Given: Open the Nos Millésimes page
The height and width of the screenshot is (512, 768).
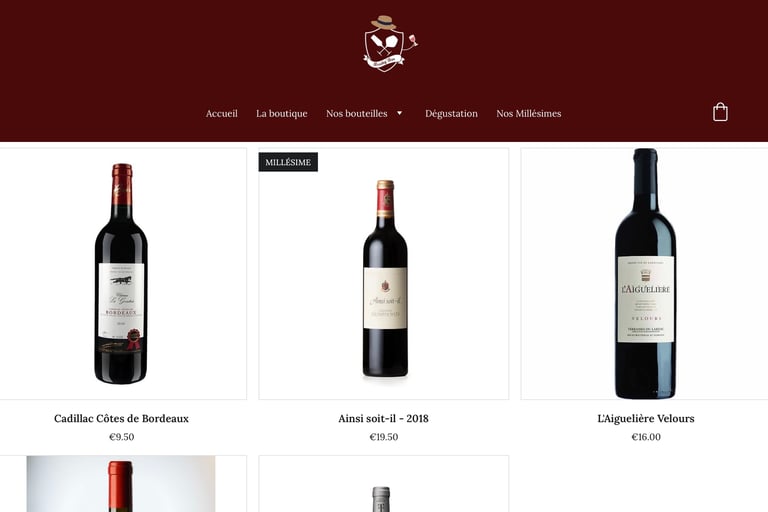Looking at the screenshot, I should coord(528,113).
